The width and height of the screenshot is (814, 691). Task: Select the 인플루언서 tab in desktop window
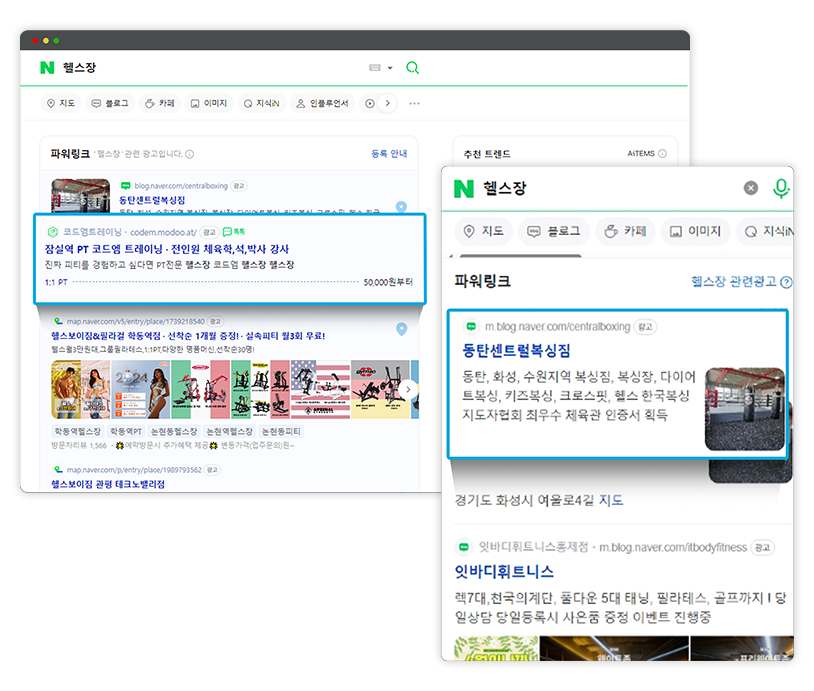pyautogui.click(x=322, y=103)
